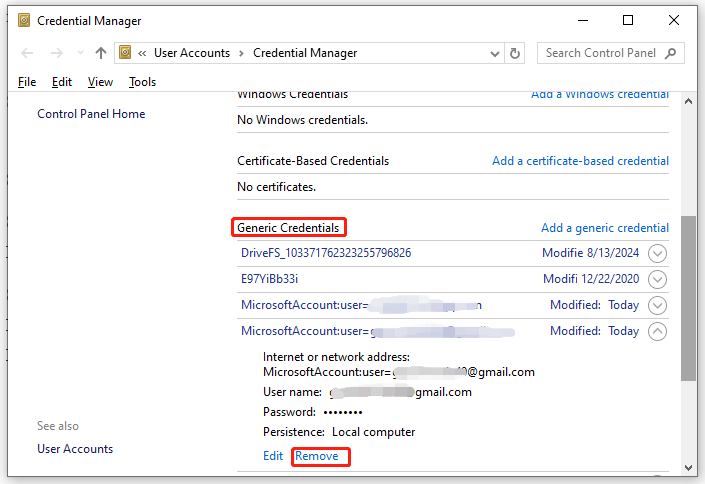Click Add a certificate-based credential link

coord(580,161)
